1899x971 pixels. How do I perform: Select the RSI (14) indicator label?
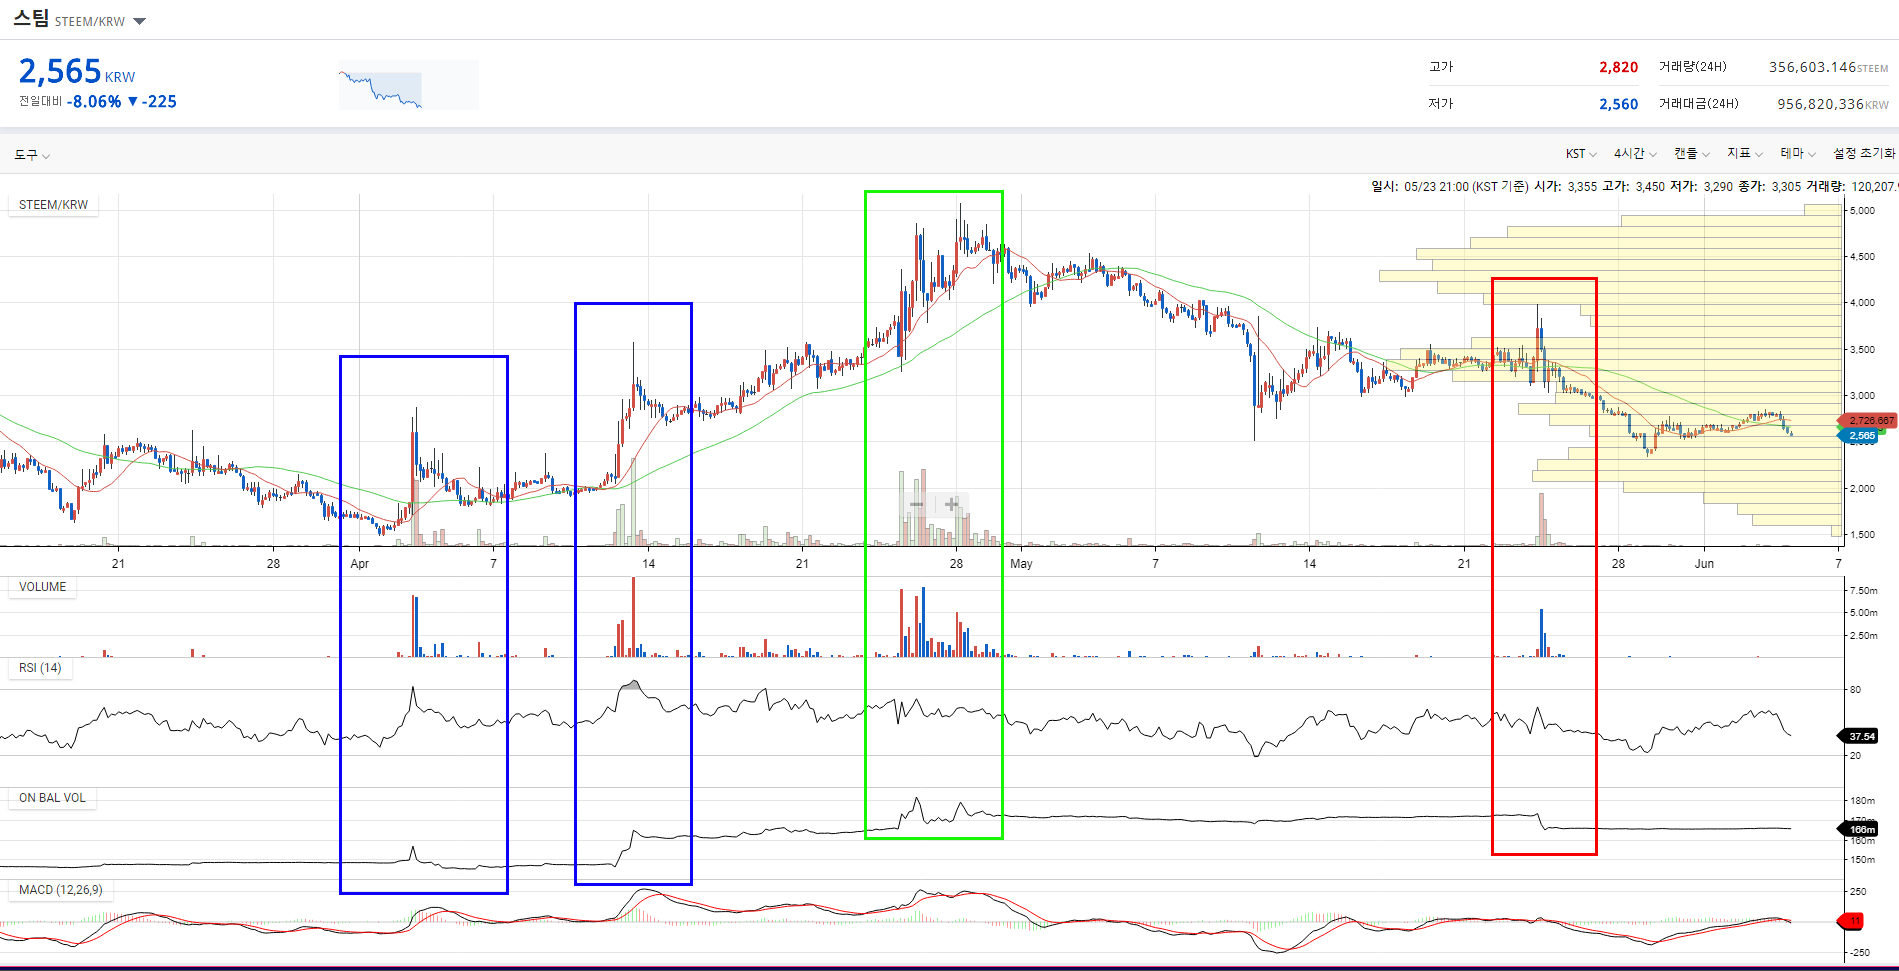(40, 668)
